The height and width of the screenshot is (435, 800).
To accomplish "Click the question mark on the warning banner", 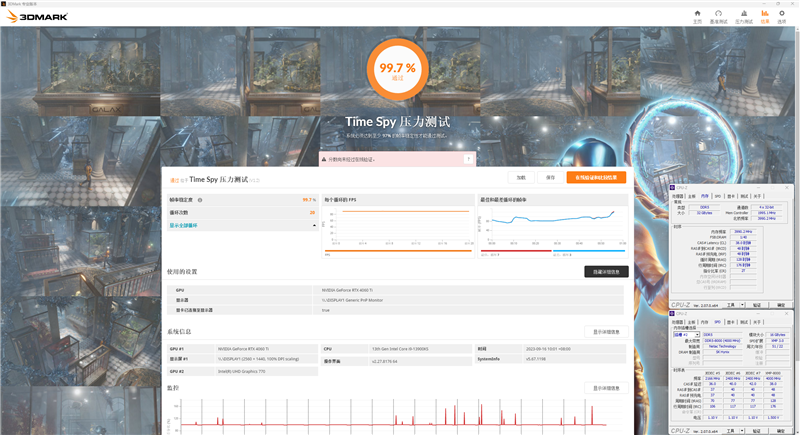I will click(x=468, y=160).
